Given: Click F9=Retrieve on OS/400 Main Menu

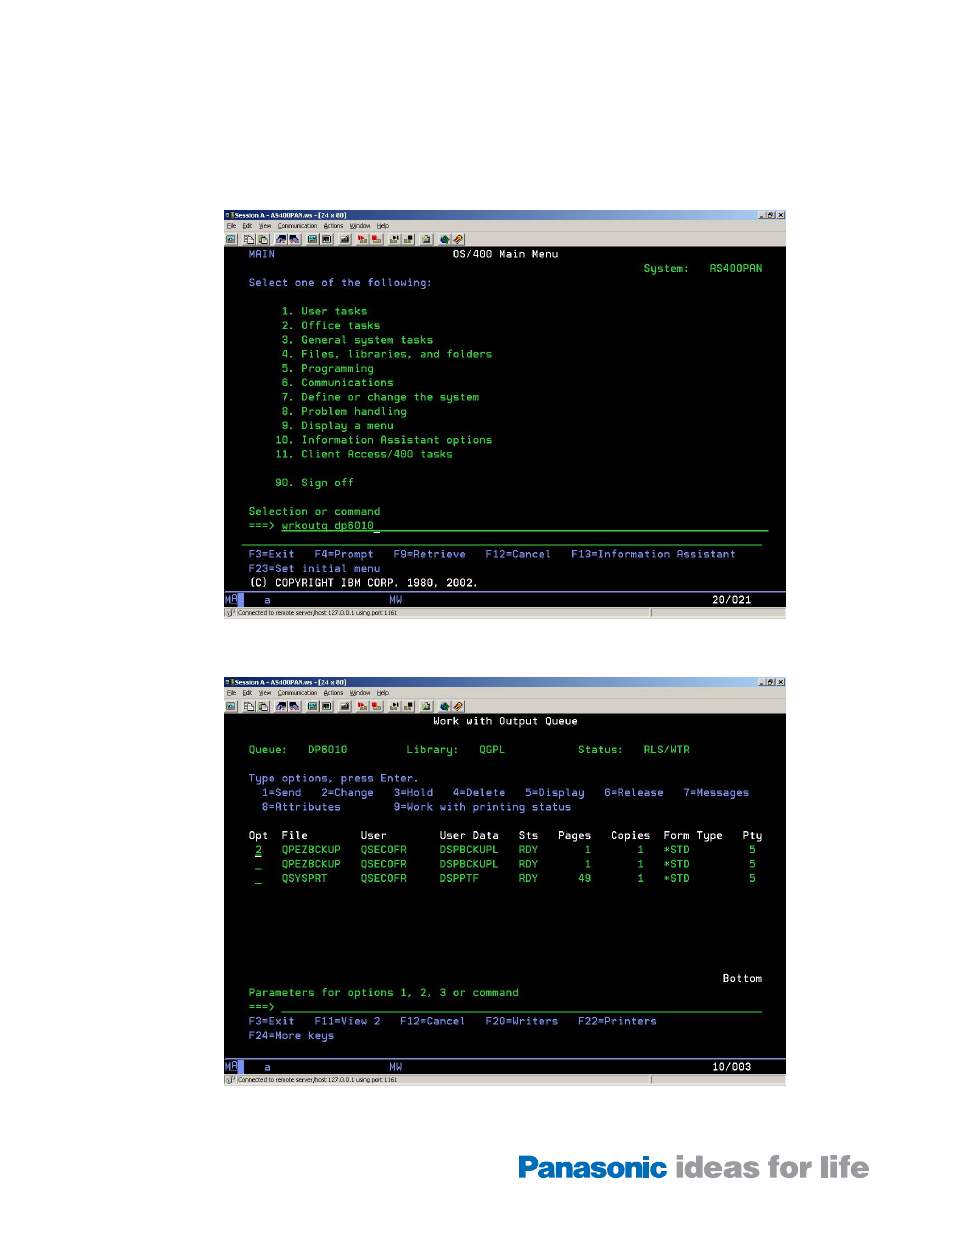Looking at the screenshot, I should click(x=429, y=554).
